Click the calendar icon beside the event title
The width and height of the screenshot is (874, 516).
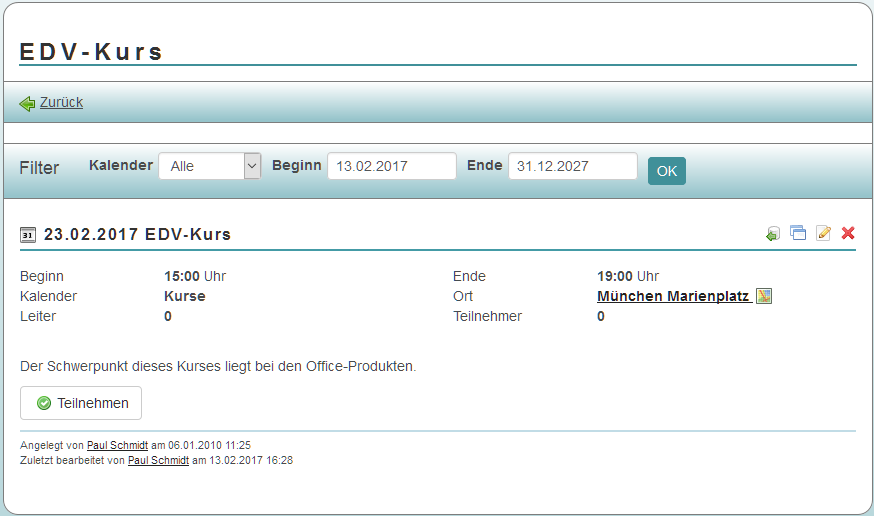point(28,235)
